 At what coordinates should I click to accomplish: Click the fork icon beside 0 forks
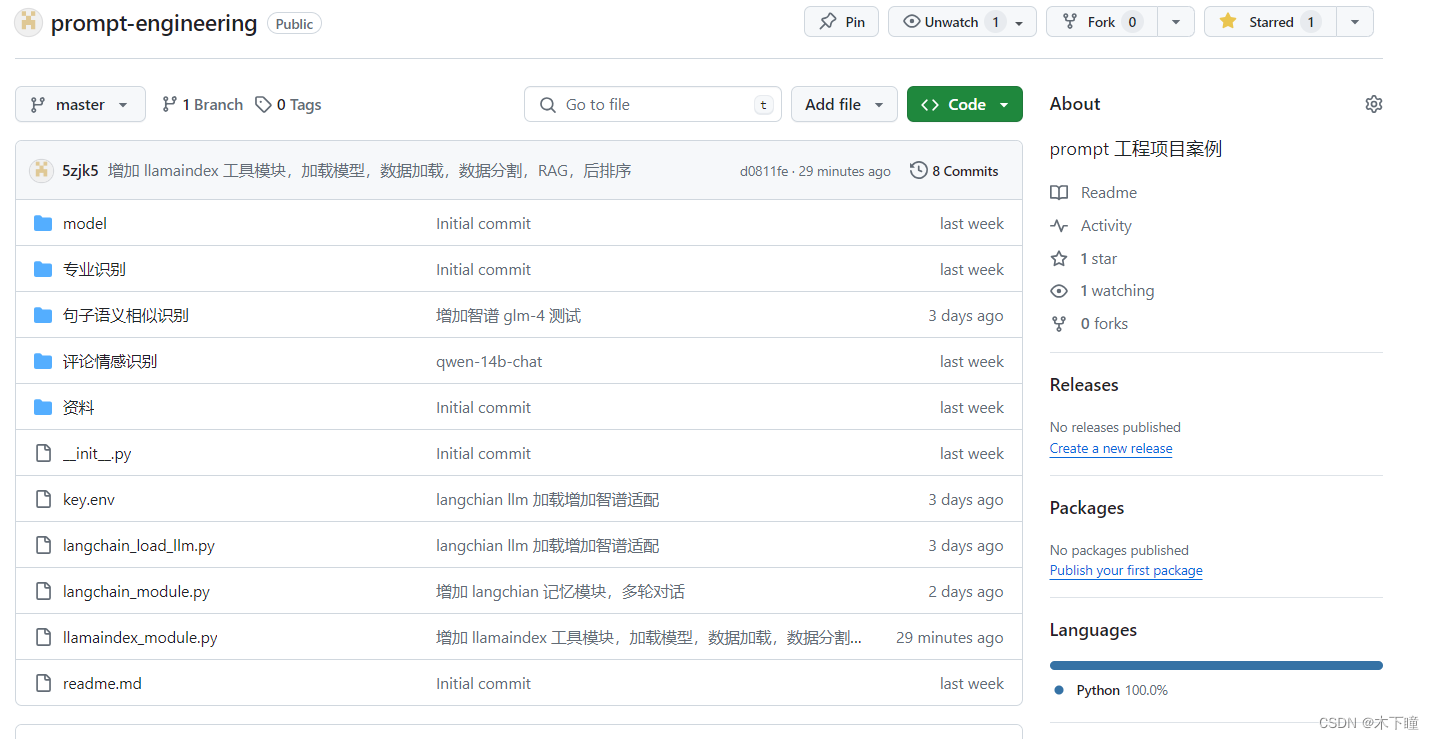coord(1059,324)
